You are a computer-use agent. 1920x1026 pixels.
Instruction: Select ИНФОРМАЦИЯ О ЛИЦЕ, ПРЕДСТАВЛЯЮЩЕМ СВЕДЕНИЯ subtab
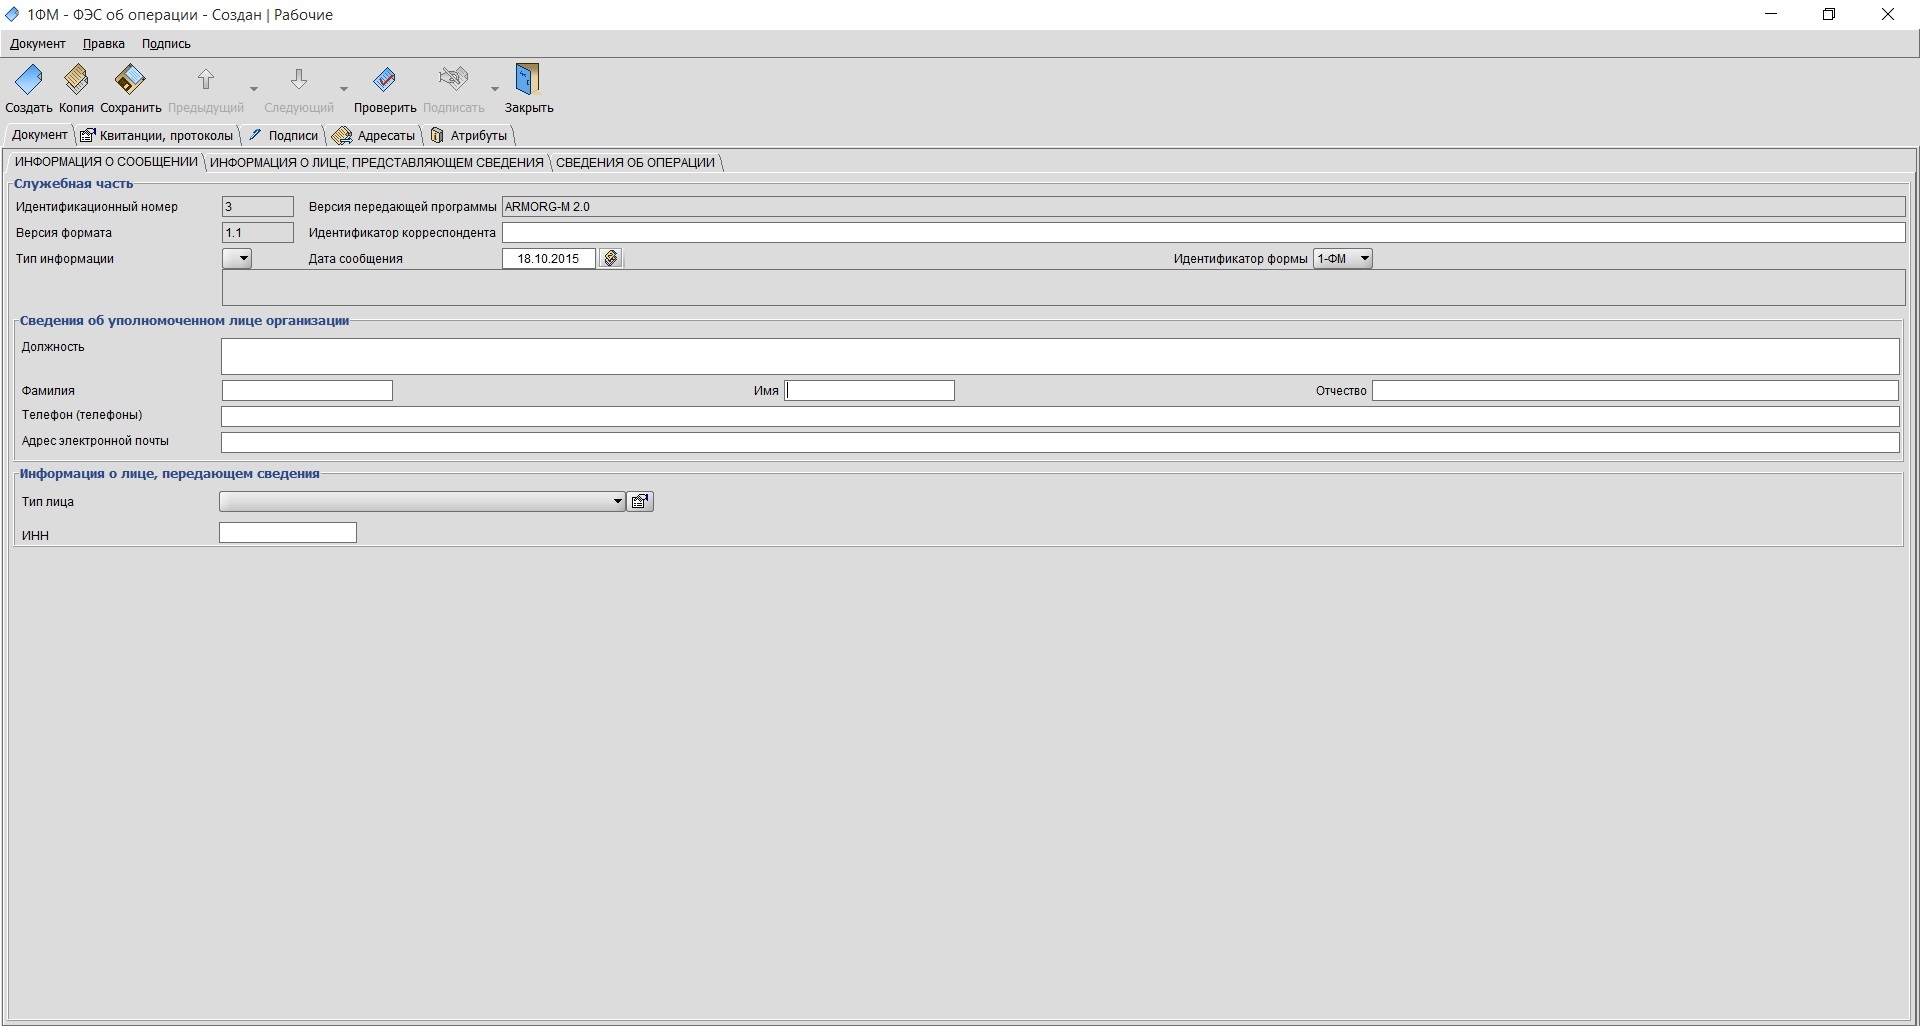click(377, 163)
